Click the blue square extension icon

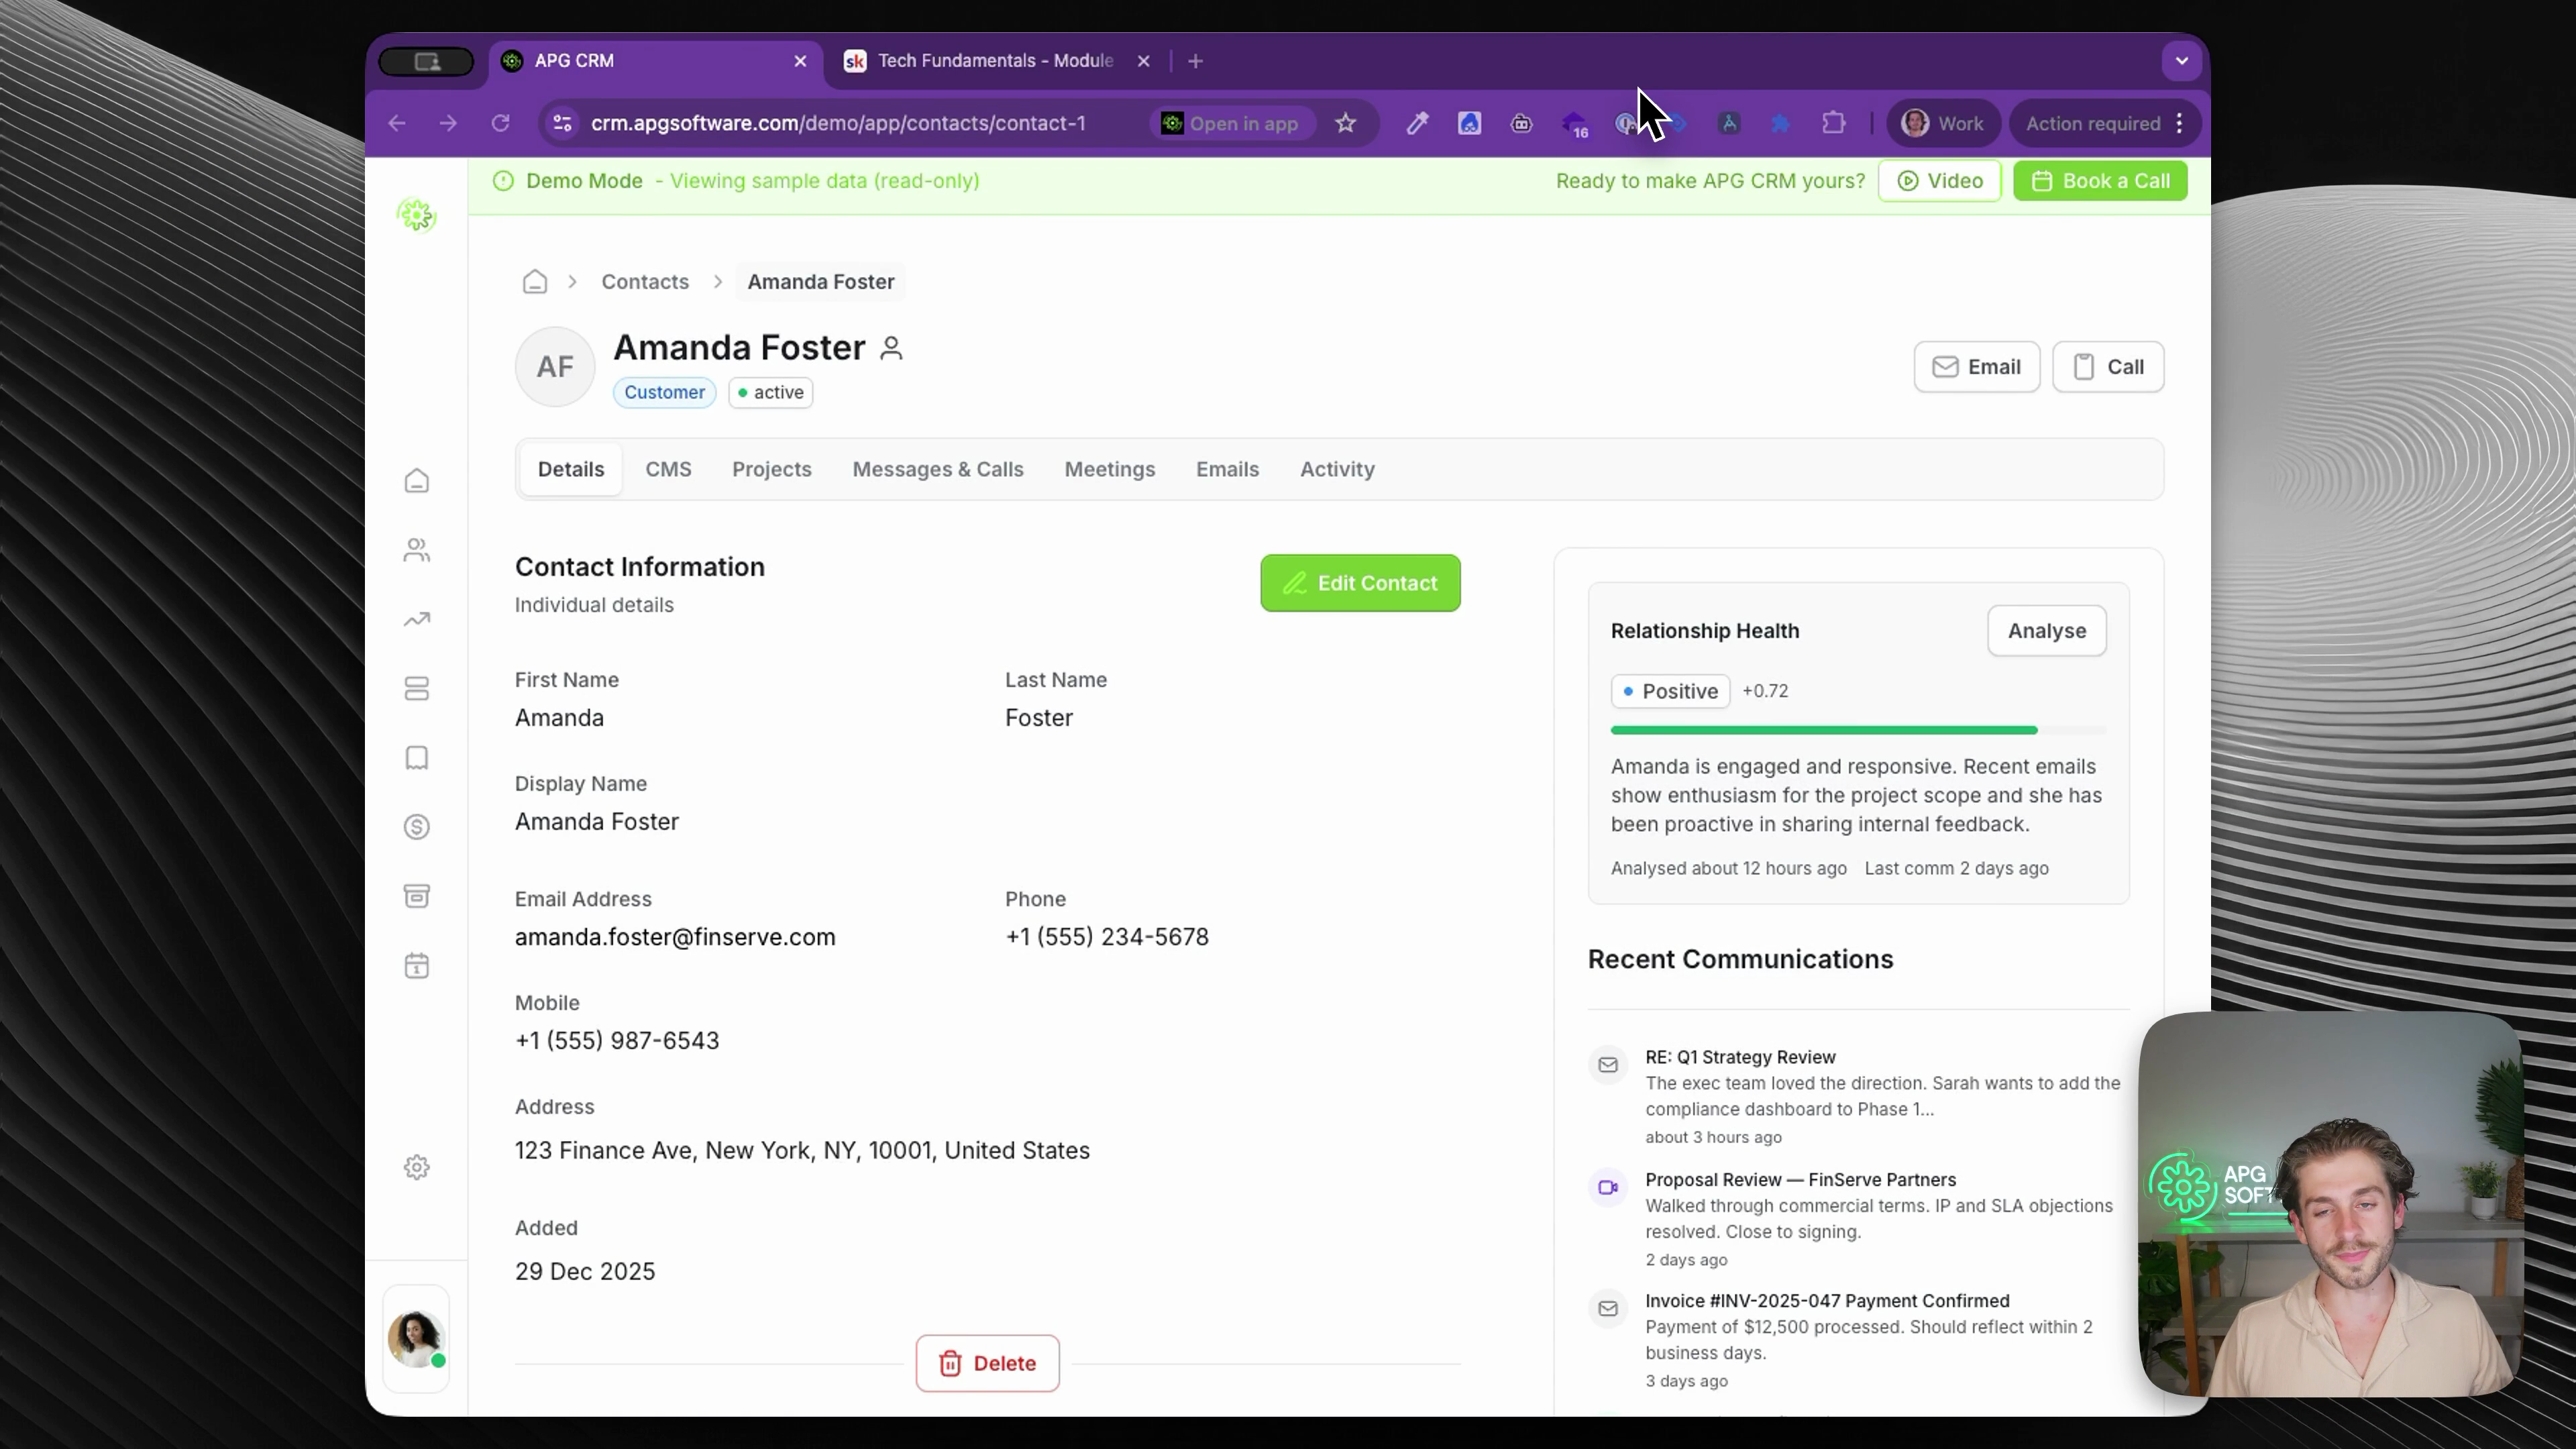(x=1469, y=123)
